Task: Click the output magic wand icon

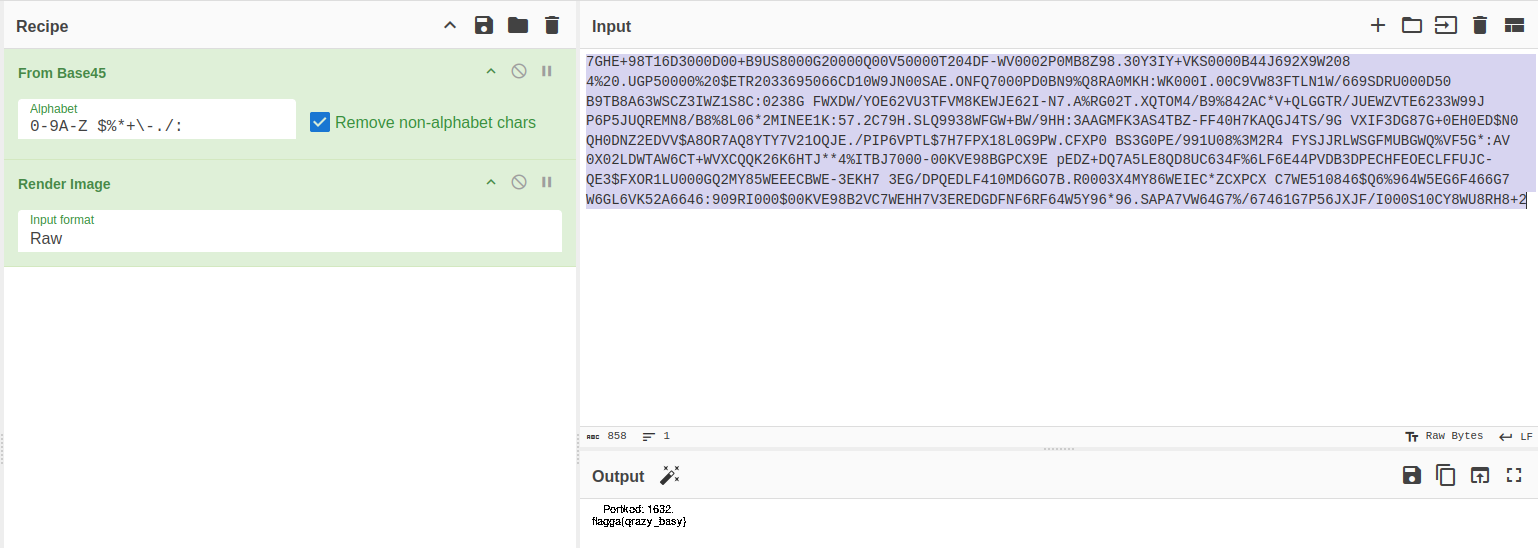Action: point(669,475)
